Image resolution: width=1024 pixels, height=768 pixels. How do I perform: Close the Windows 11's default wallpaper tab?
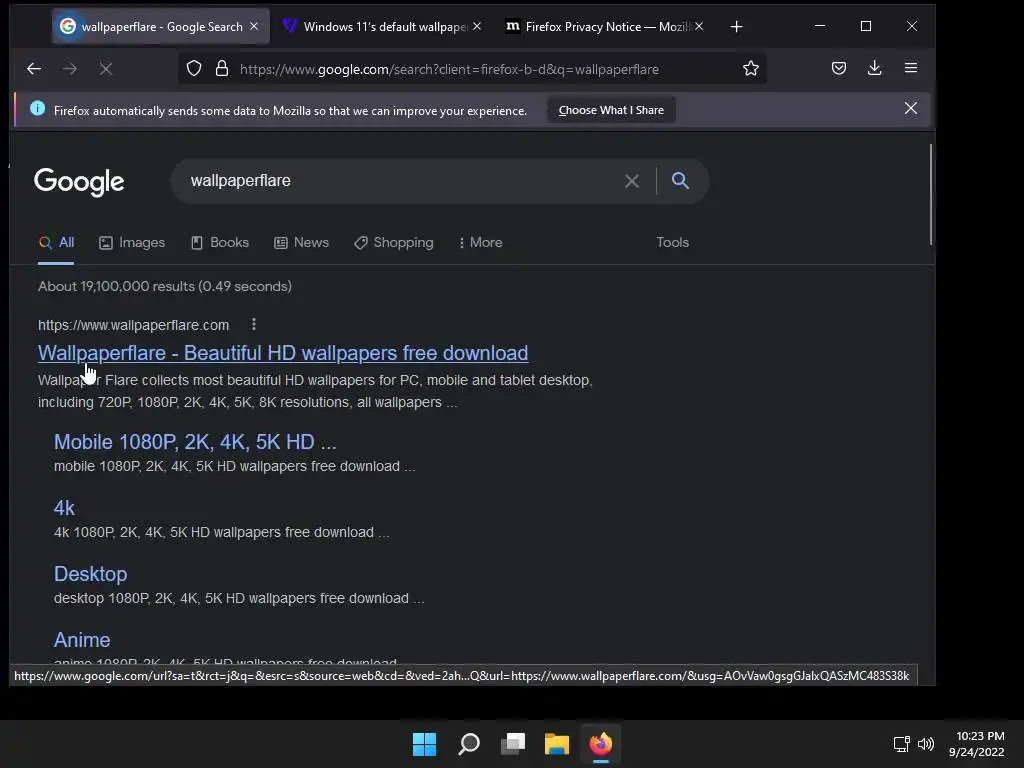point(477,26)
